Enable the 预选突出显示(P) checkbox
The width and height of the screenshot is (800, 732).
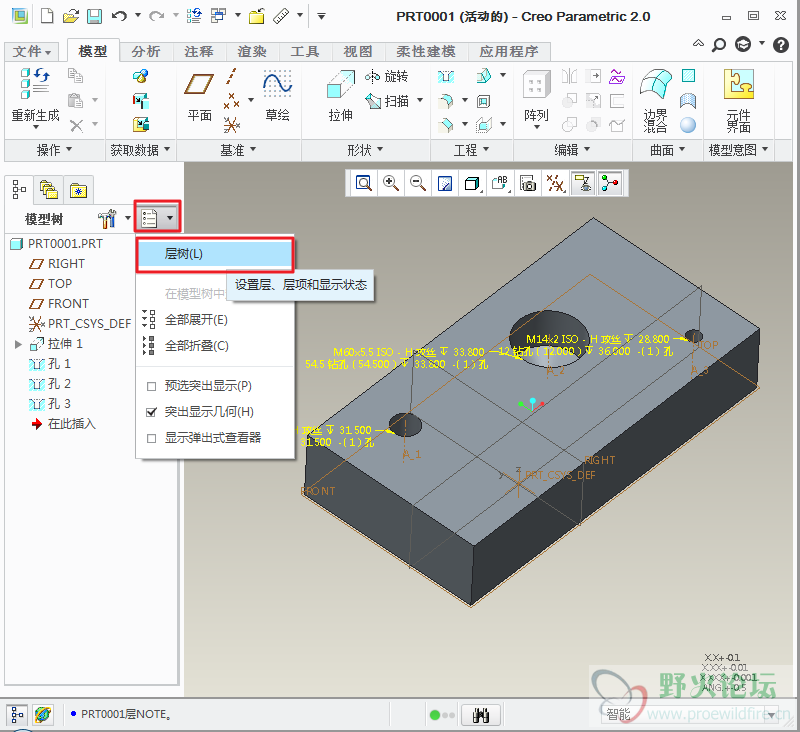(151, 387)
